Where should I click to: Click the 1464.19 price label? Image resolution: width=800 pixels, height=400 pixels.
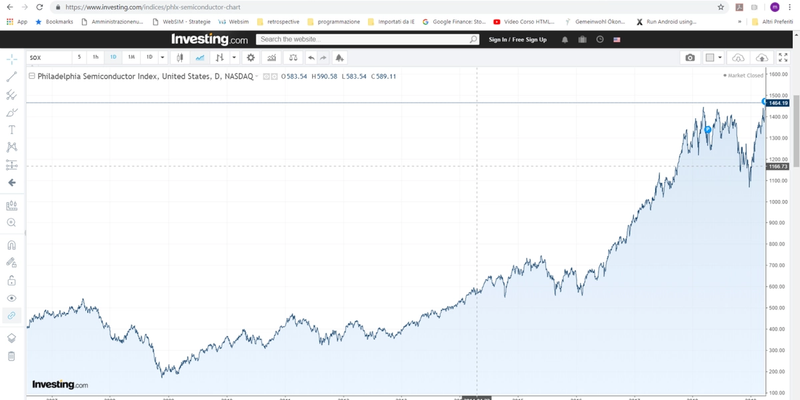click(778, 103)
